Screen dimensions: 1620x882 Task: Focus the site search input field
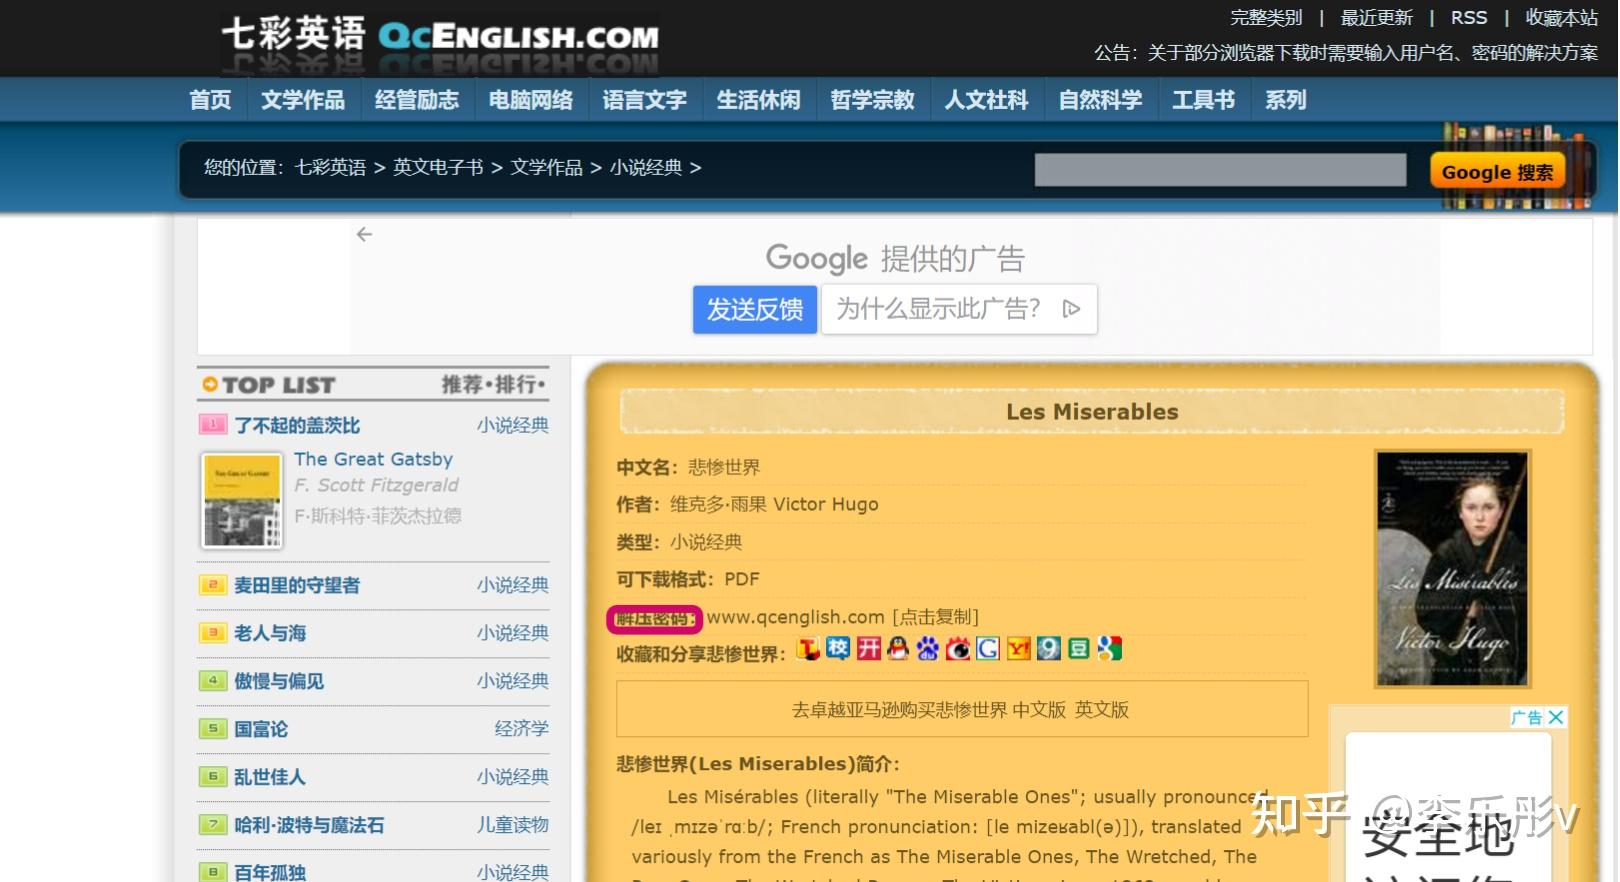(1220, 170)
